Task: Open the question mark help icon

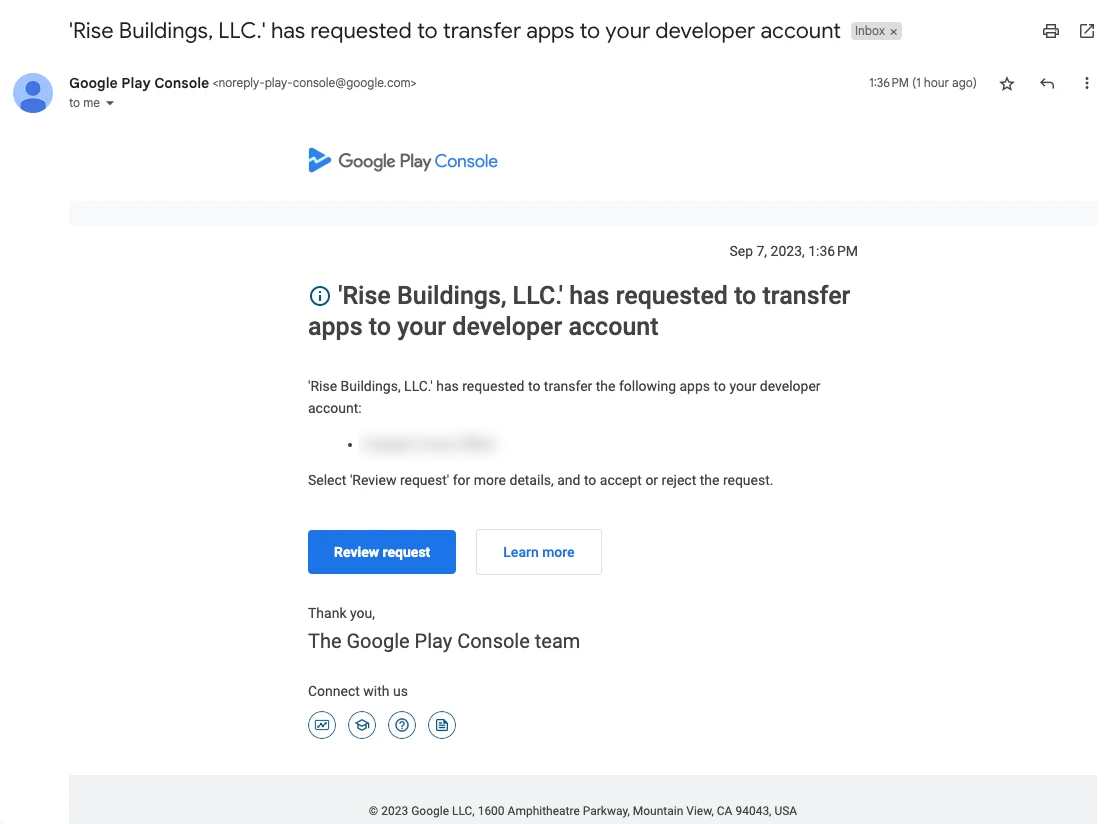Action: (x=402, y=725)
